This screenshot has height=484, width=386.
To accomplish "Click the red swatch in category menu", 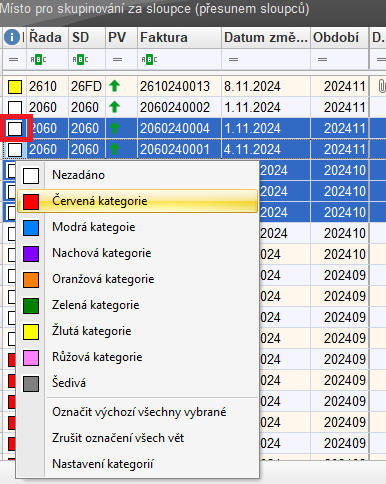I will [31, 202].
